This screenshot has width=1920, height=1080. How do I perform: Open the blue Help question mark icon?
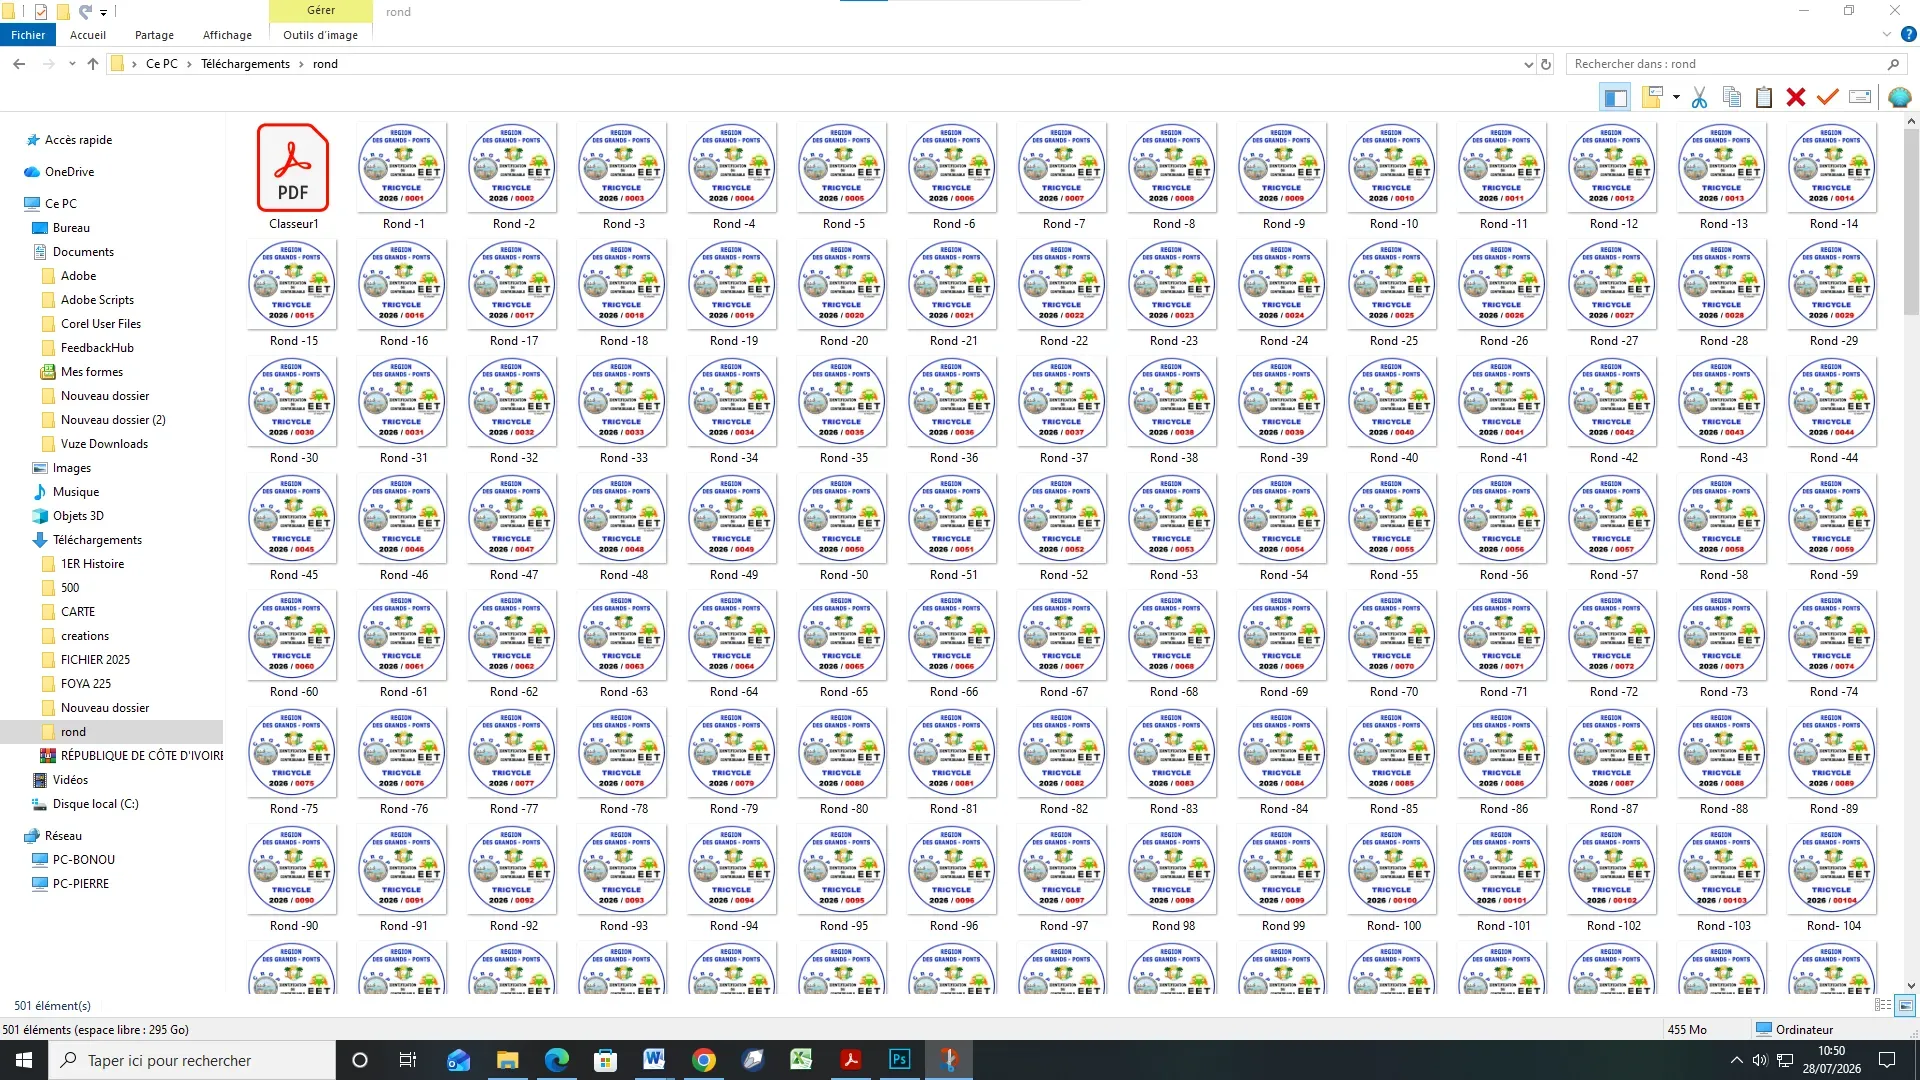tap(1908, 34)
